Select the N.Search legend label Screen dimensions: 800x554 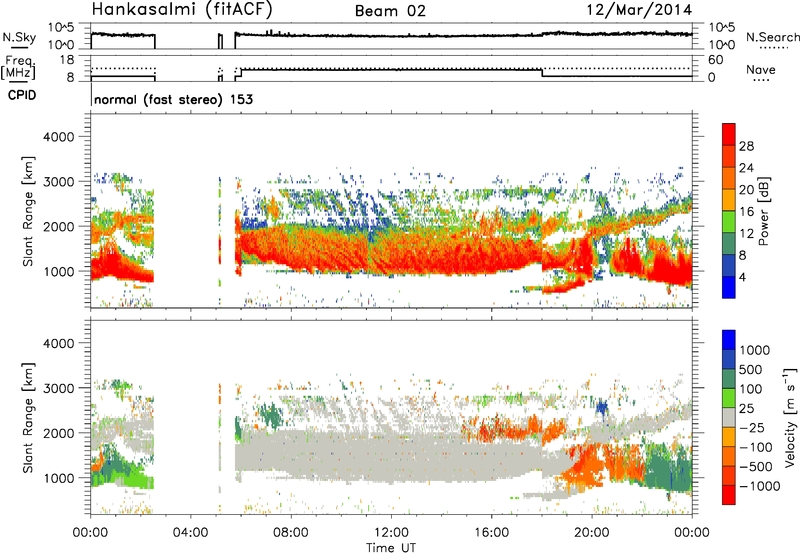[773, 37]
